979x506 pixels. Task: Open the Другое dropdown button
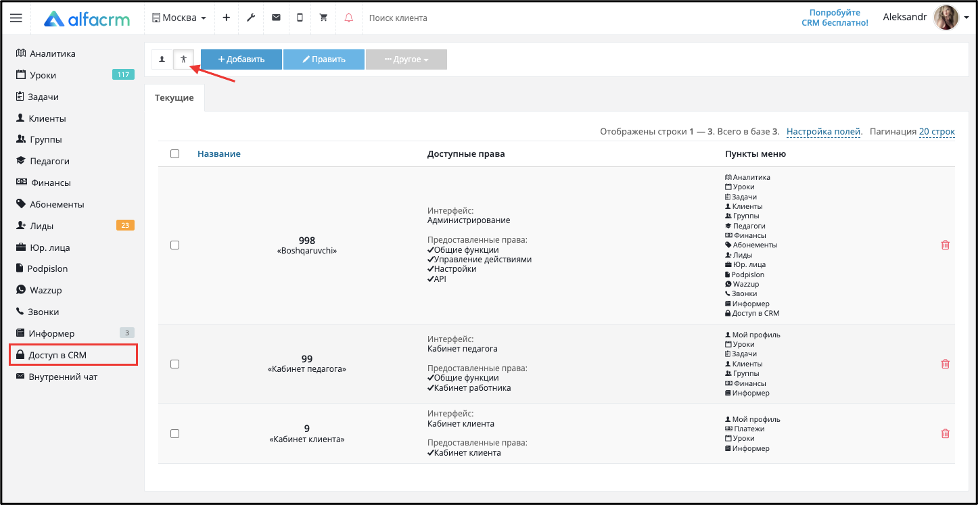tap(406, 59)
